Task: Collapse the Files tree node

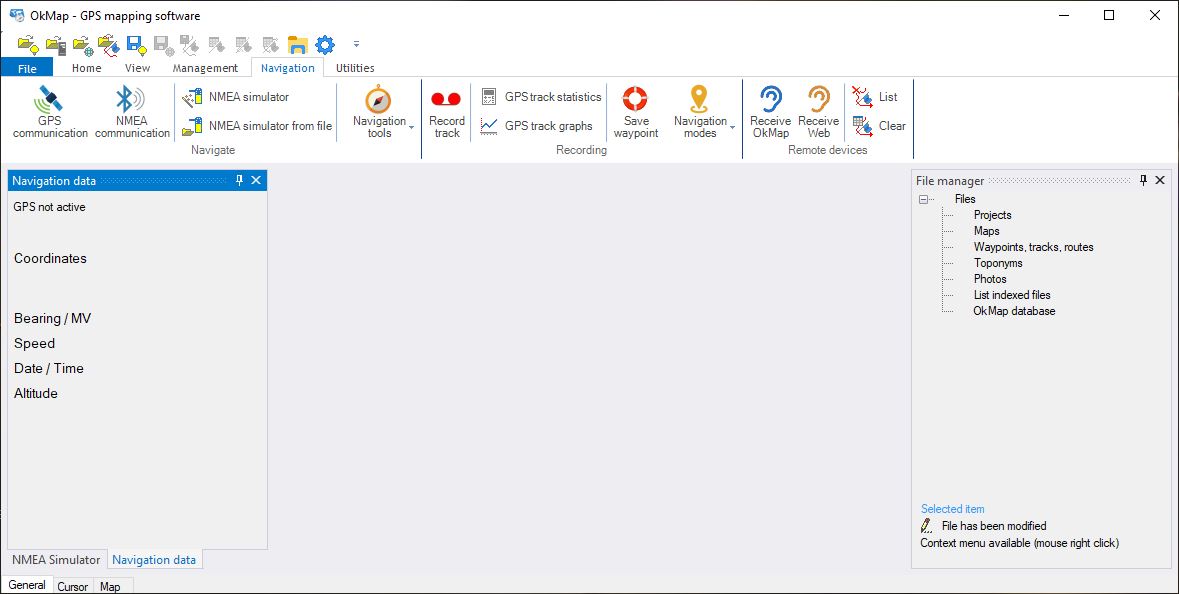Action: 923,199
